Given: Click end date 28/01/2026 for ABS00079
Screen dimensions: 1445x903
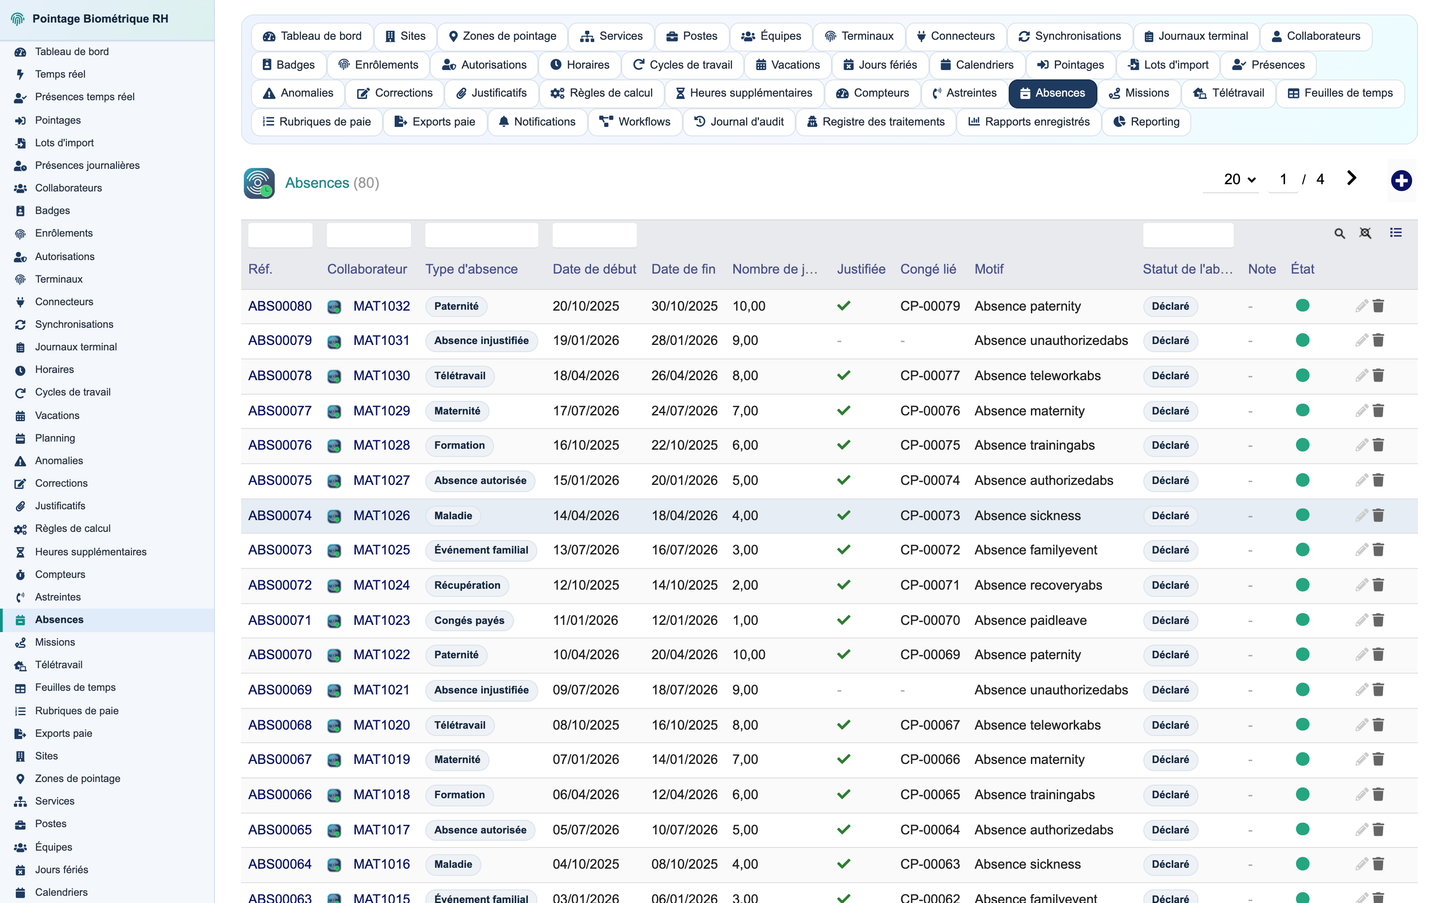Looking at the screenshot, I should point(685,341).
